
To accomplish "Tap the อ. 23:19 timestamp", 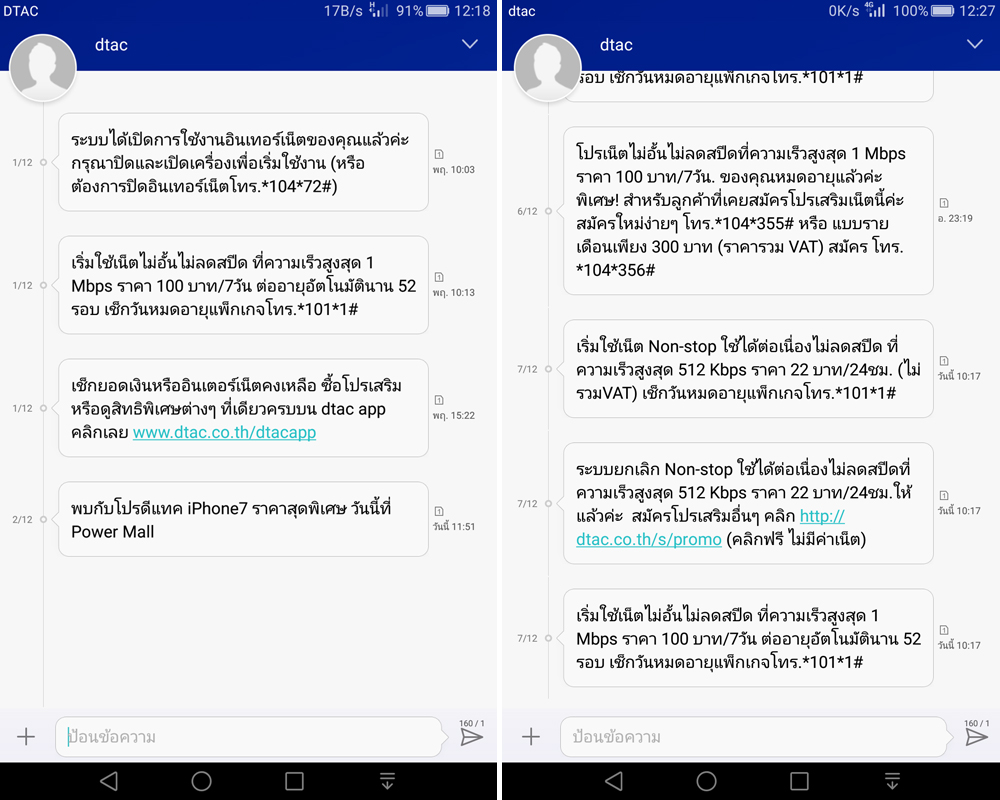I will [955, 218].
